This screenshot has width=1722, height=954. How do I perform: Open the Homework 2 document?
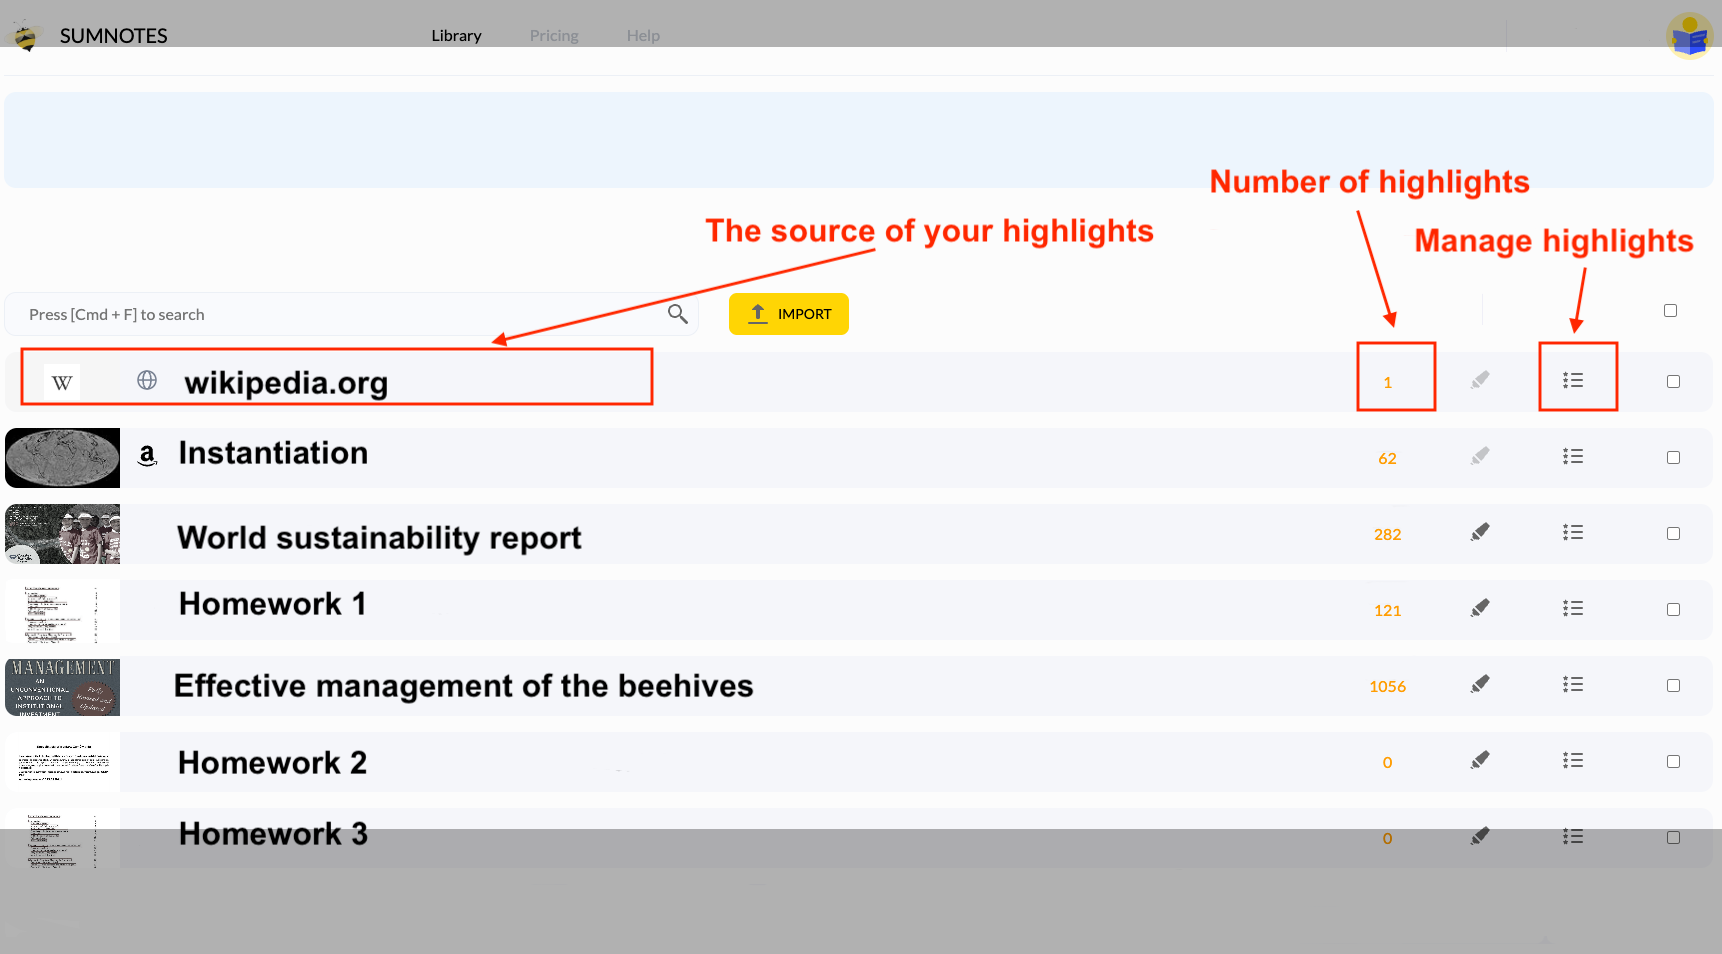coord(272,763)
